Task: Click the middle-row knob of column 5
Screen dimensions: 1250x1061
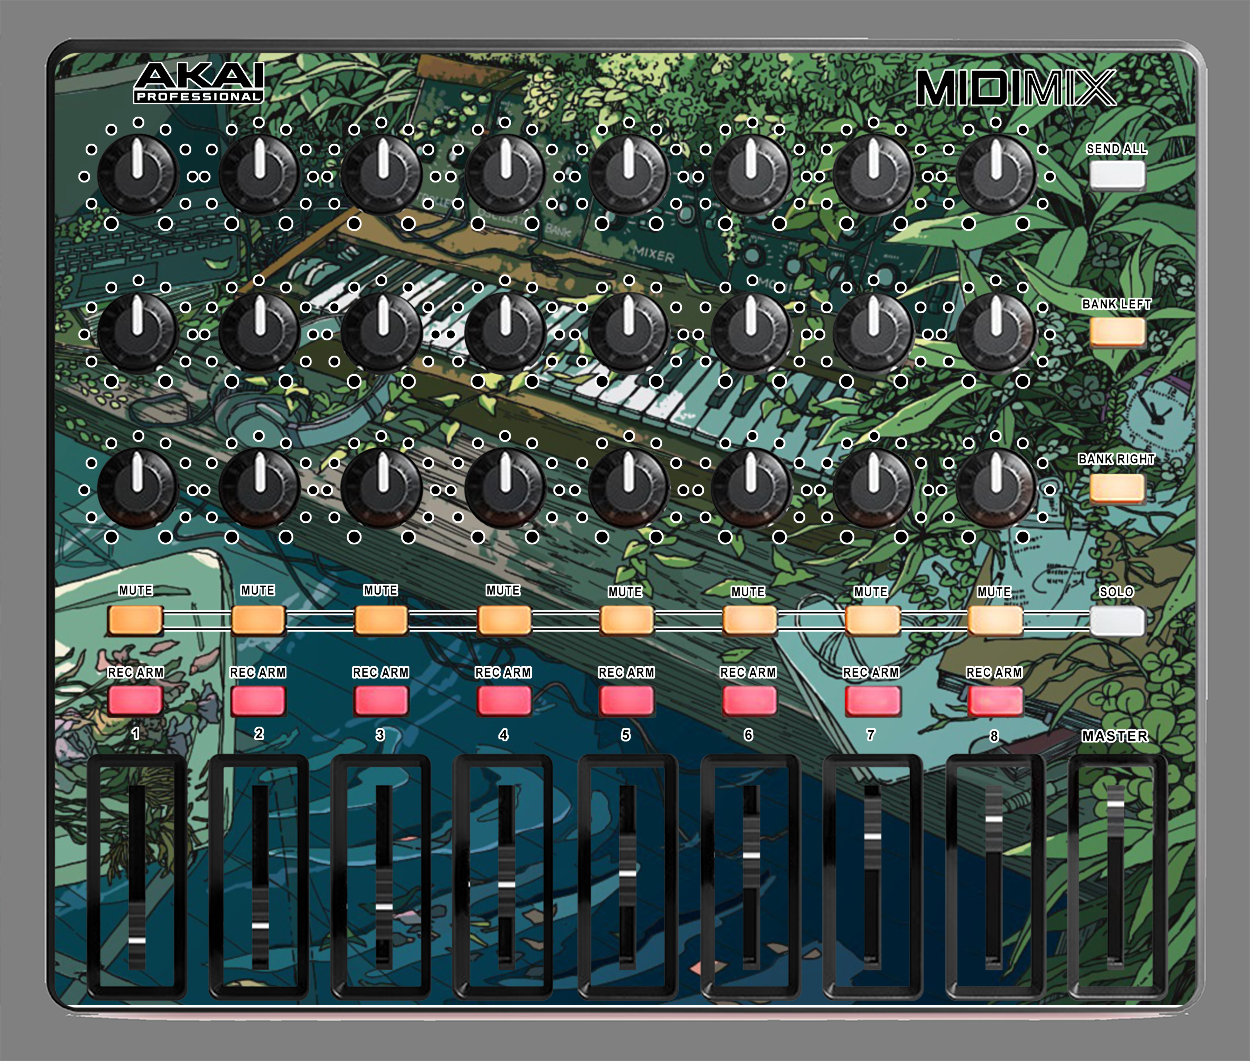Action: coord(628,331)
